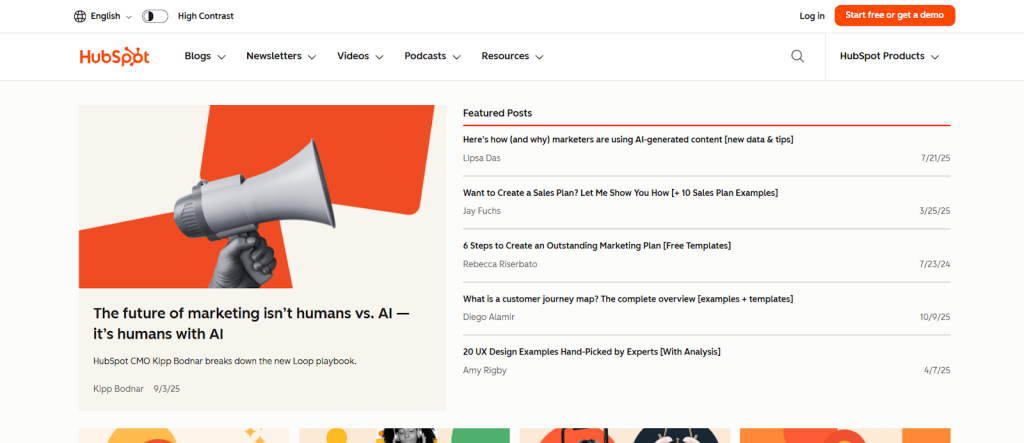Open the Newsletters dropdown
The image size is (1024, 443).
tap(281, 56)
